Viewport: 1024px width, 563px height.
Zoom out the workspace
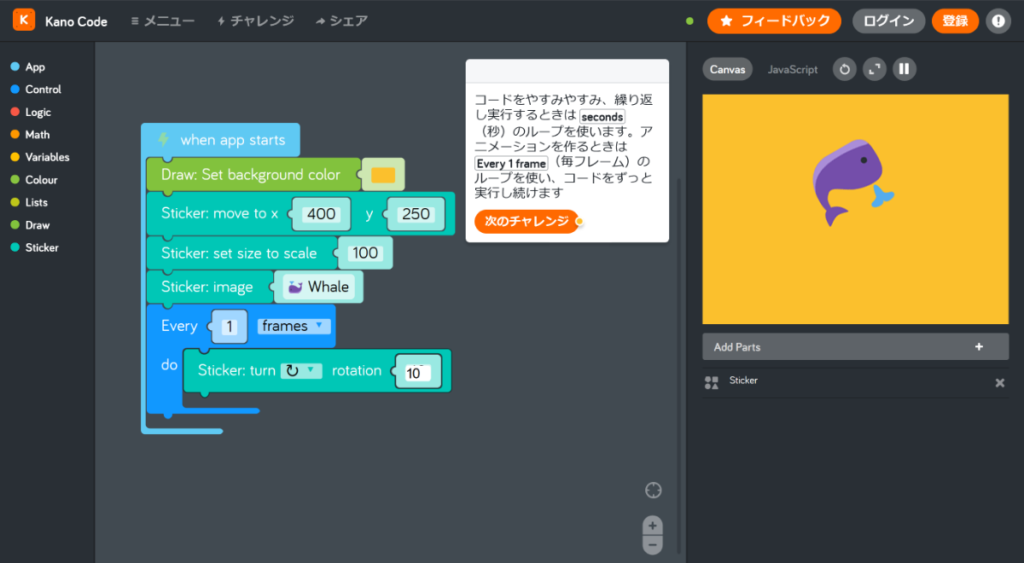652,545
